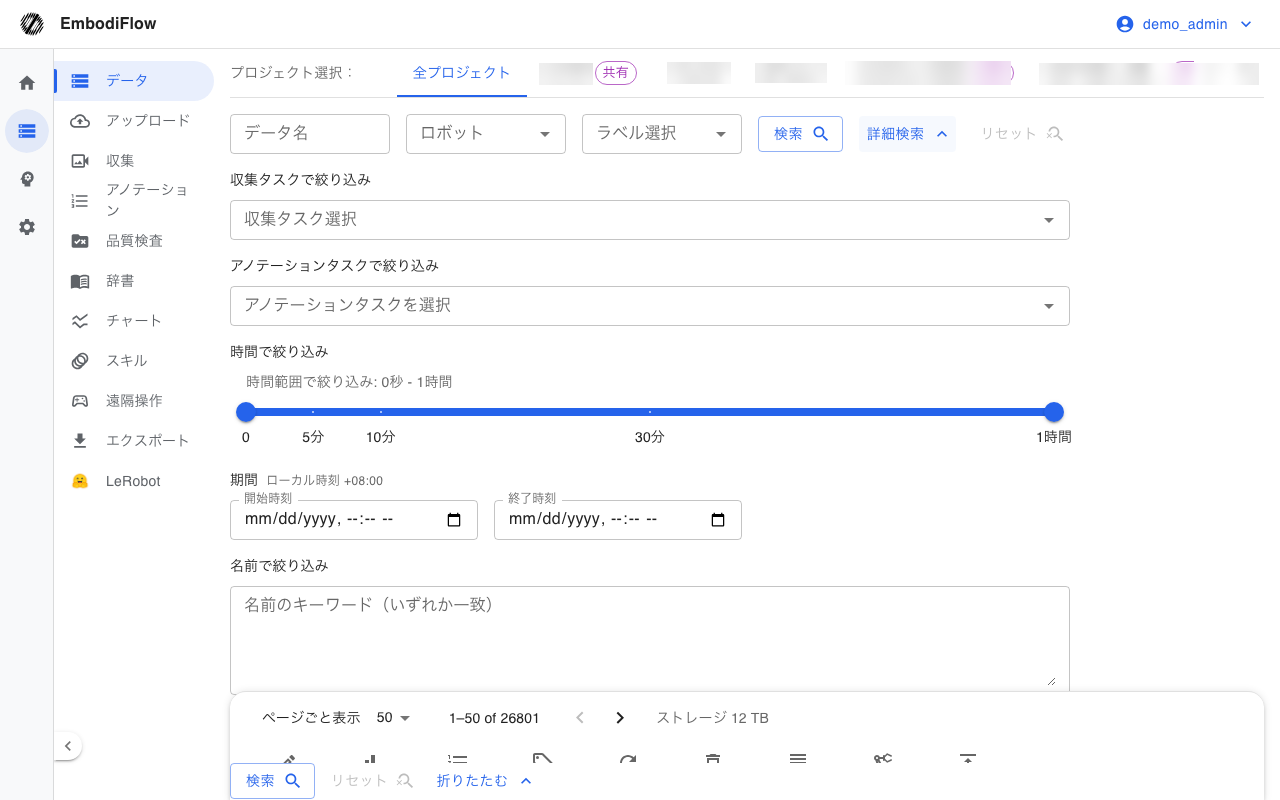Click the brain AI icon in the left rail
The width and height of the screenshot is (1280, 800).
pos(27,179)
